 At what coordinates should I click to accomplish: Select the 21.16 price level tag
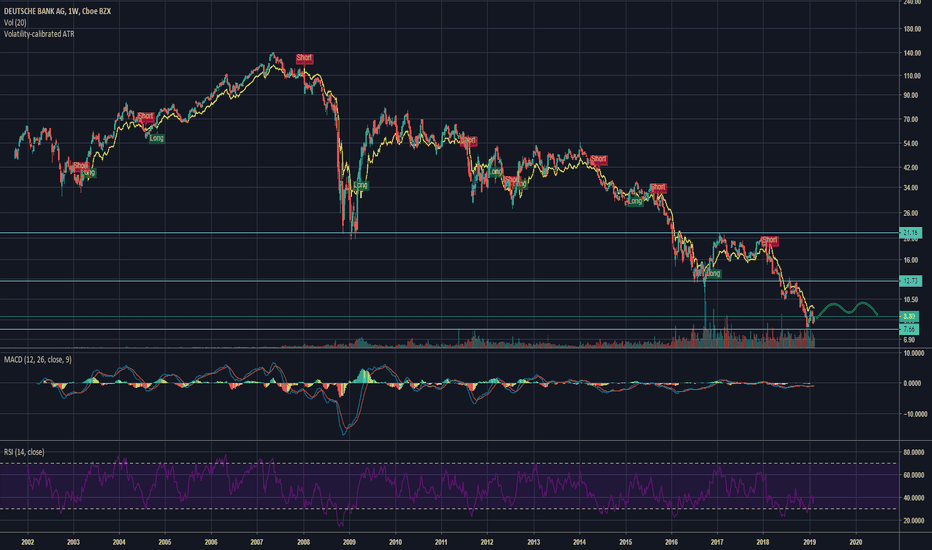(910, 232)
